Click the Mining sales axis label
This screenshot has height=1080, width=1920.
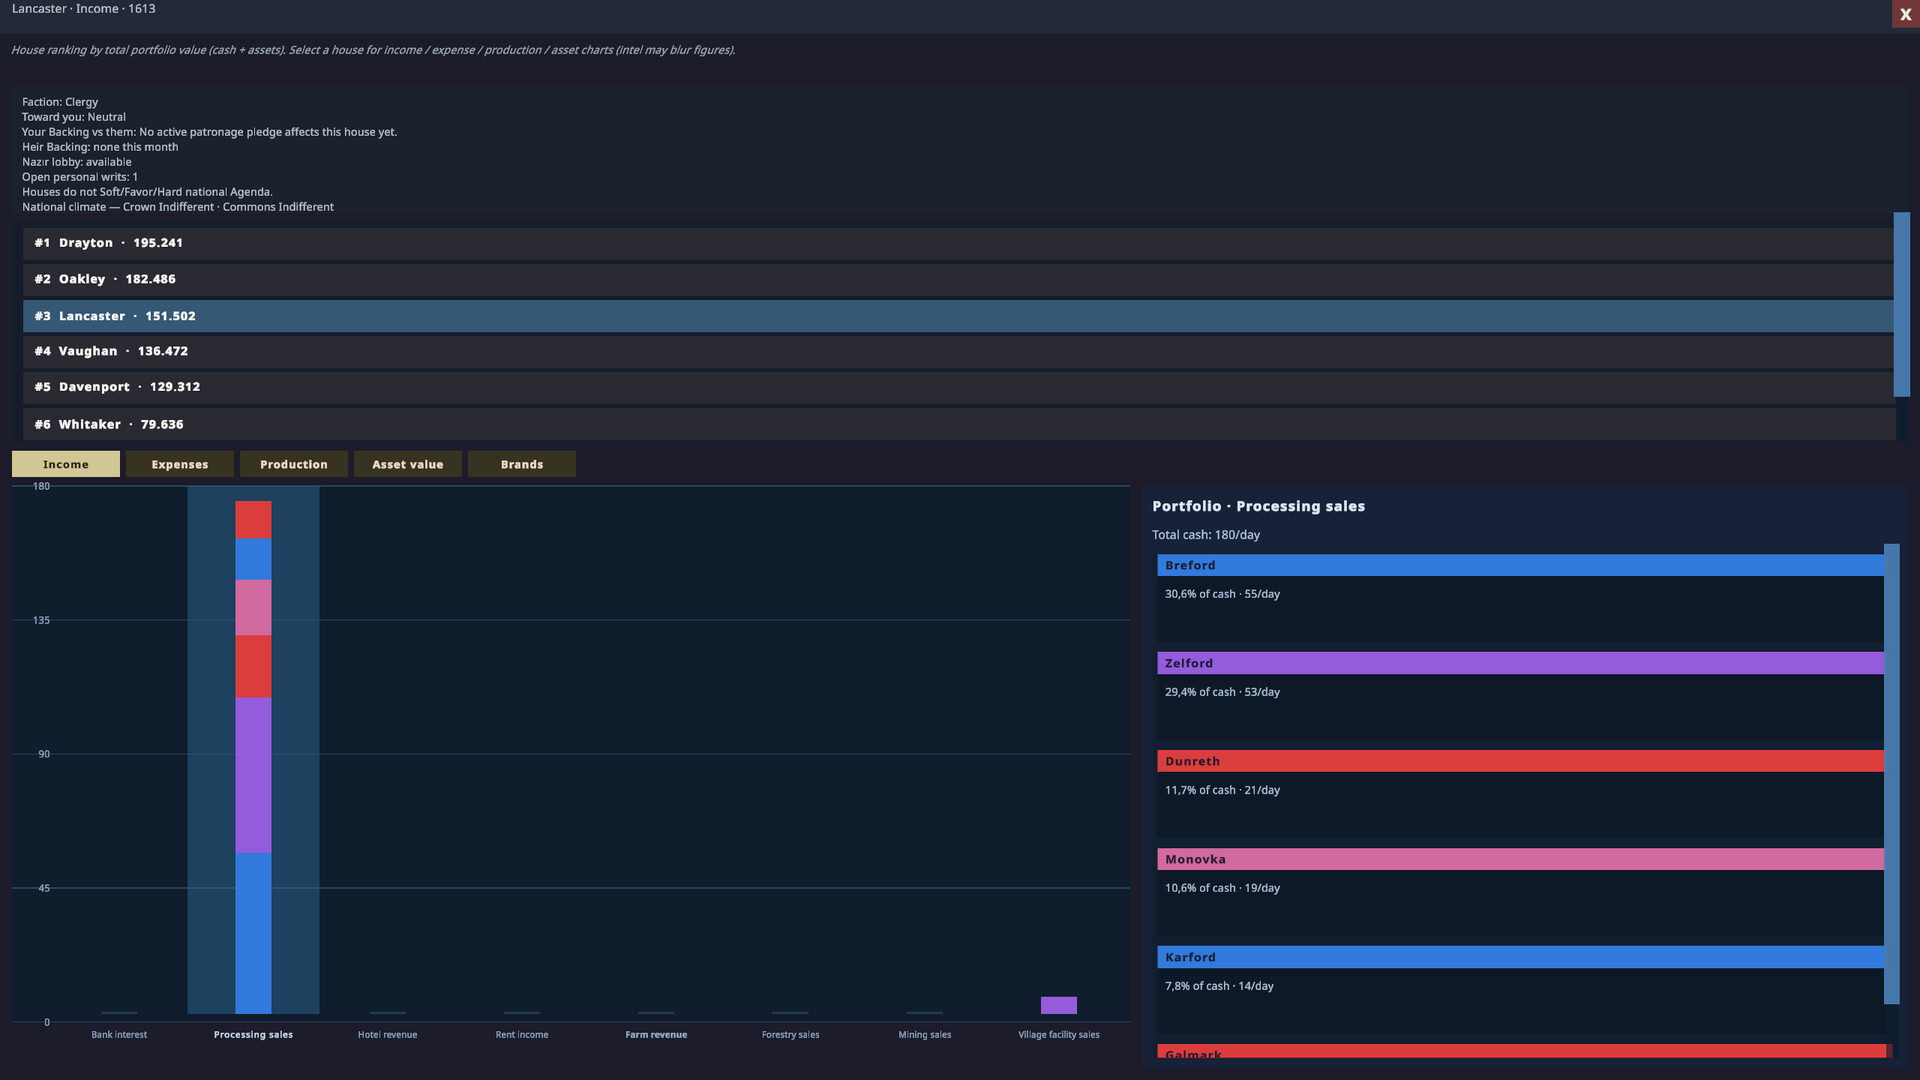coord(925,1035)
